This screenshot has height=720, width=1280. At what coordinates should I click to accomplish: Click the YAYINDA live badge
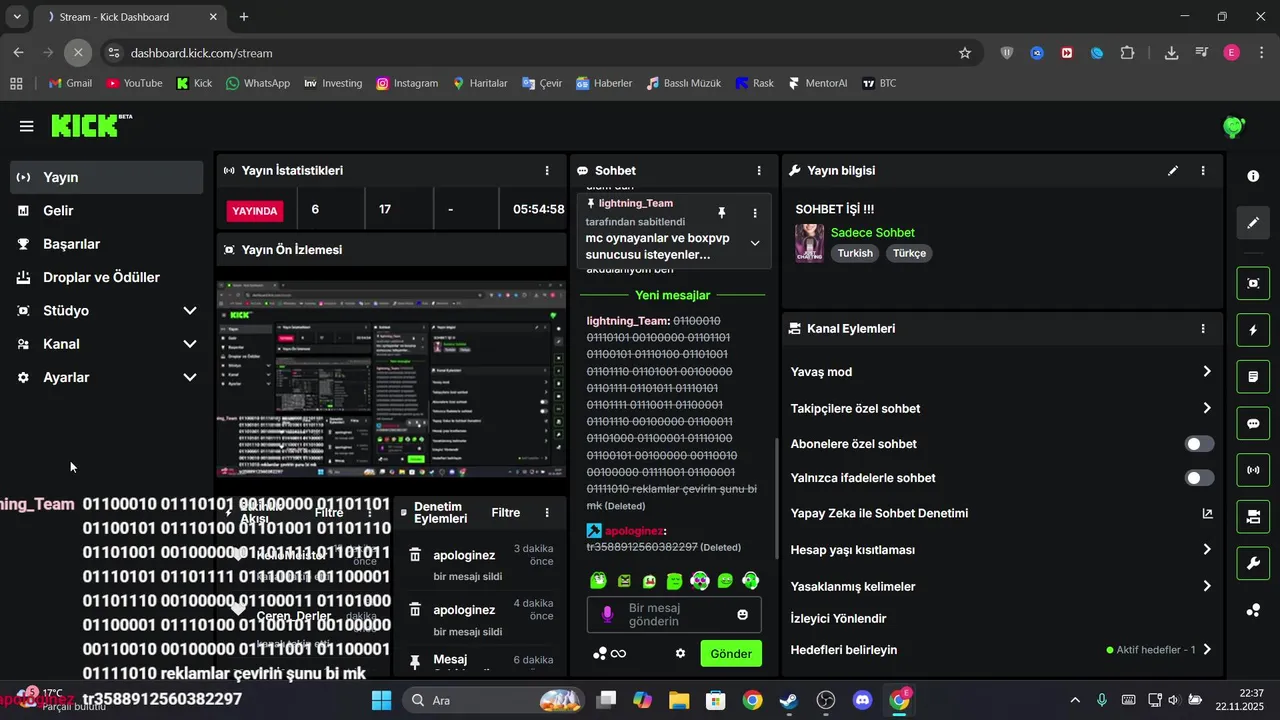tap(255, 211)
